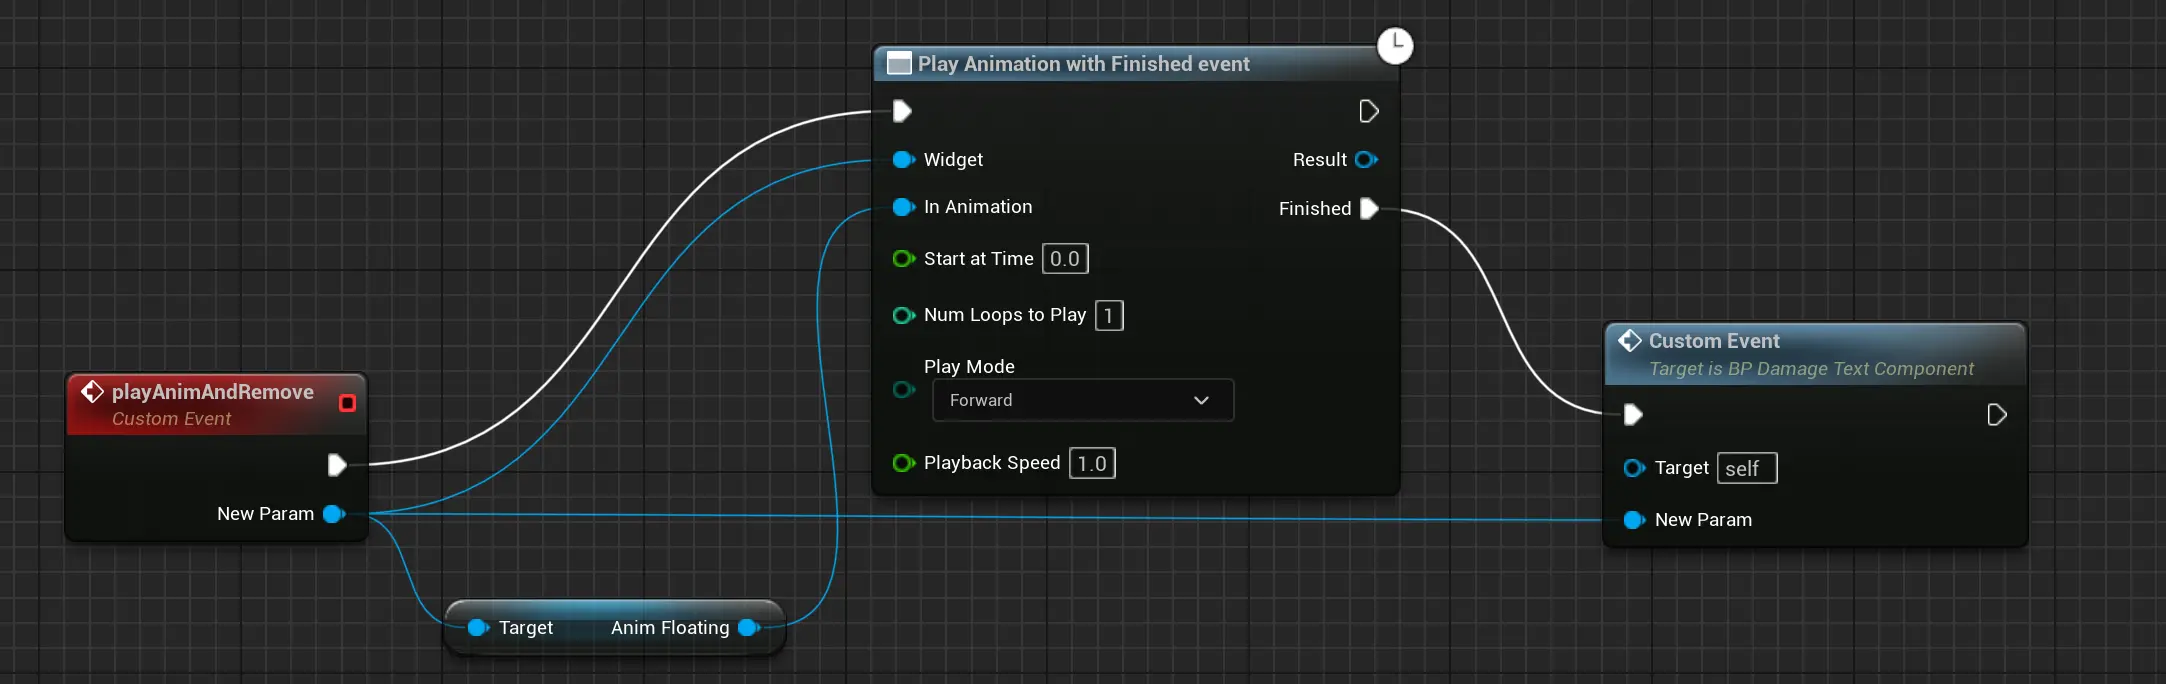Screen dimensions: 2166x684
Task: Select the playAnimAndRemove node by its title
Action: [x=212, y=392]
